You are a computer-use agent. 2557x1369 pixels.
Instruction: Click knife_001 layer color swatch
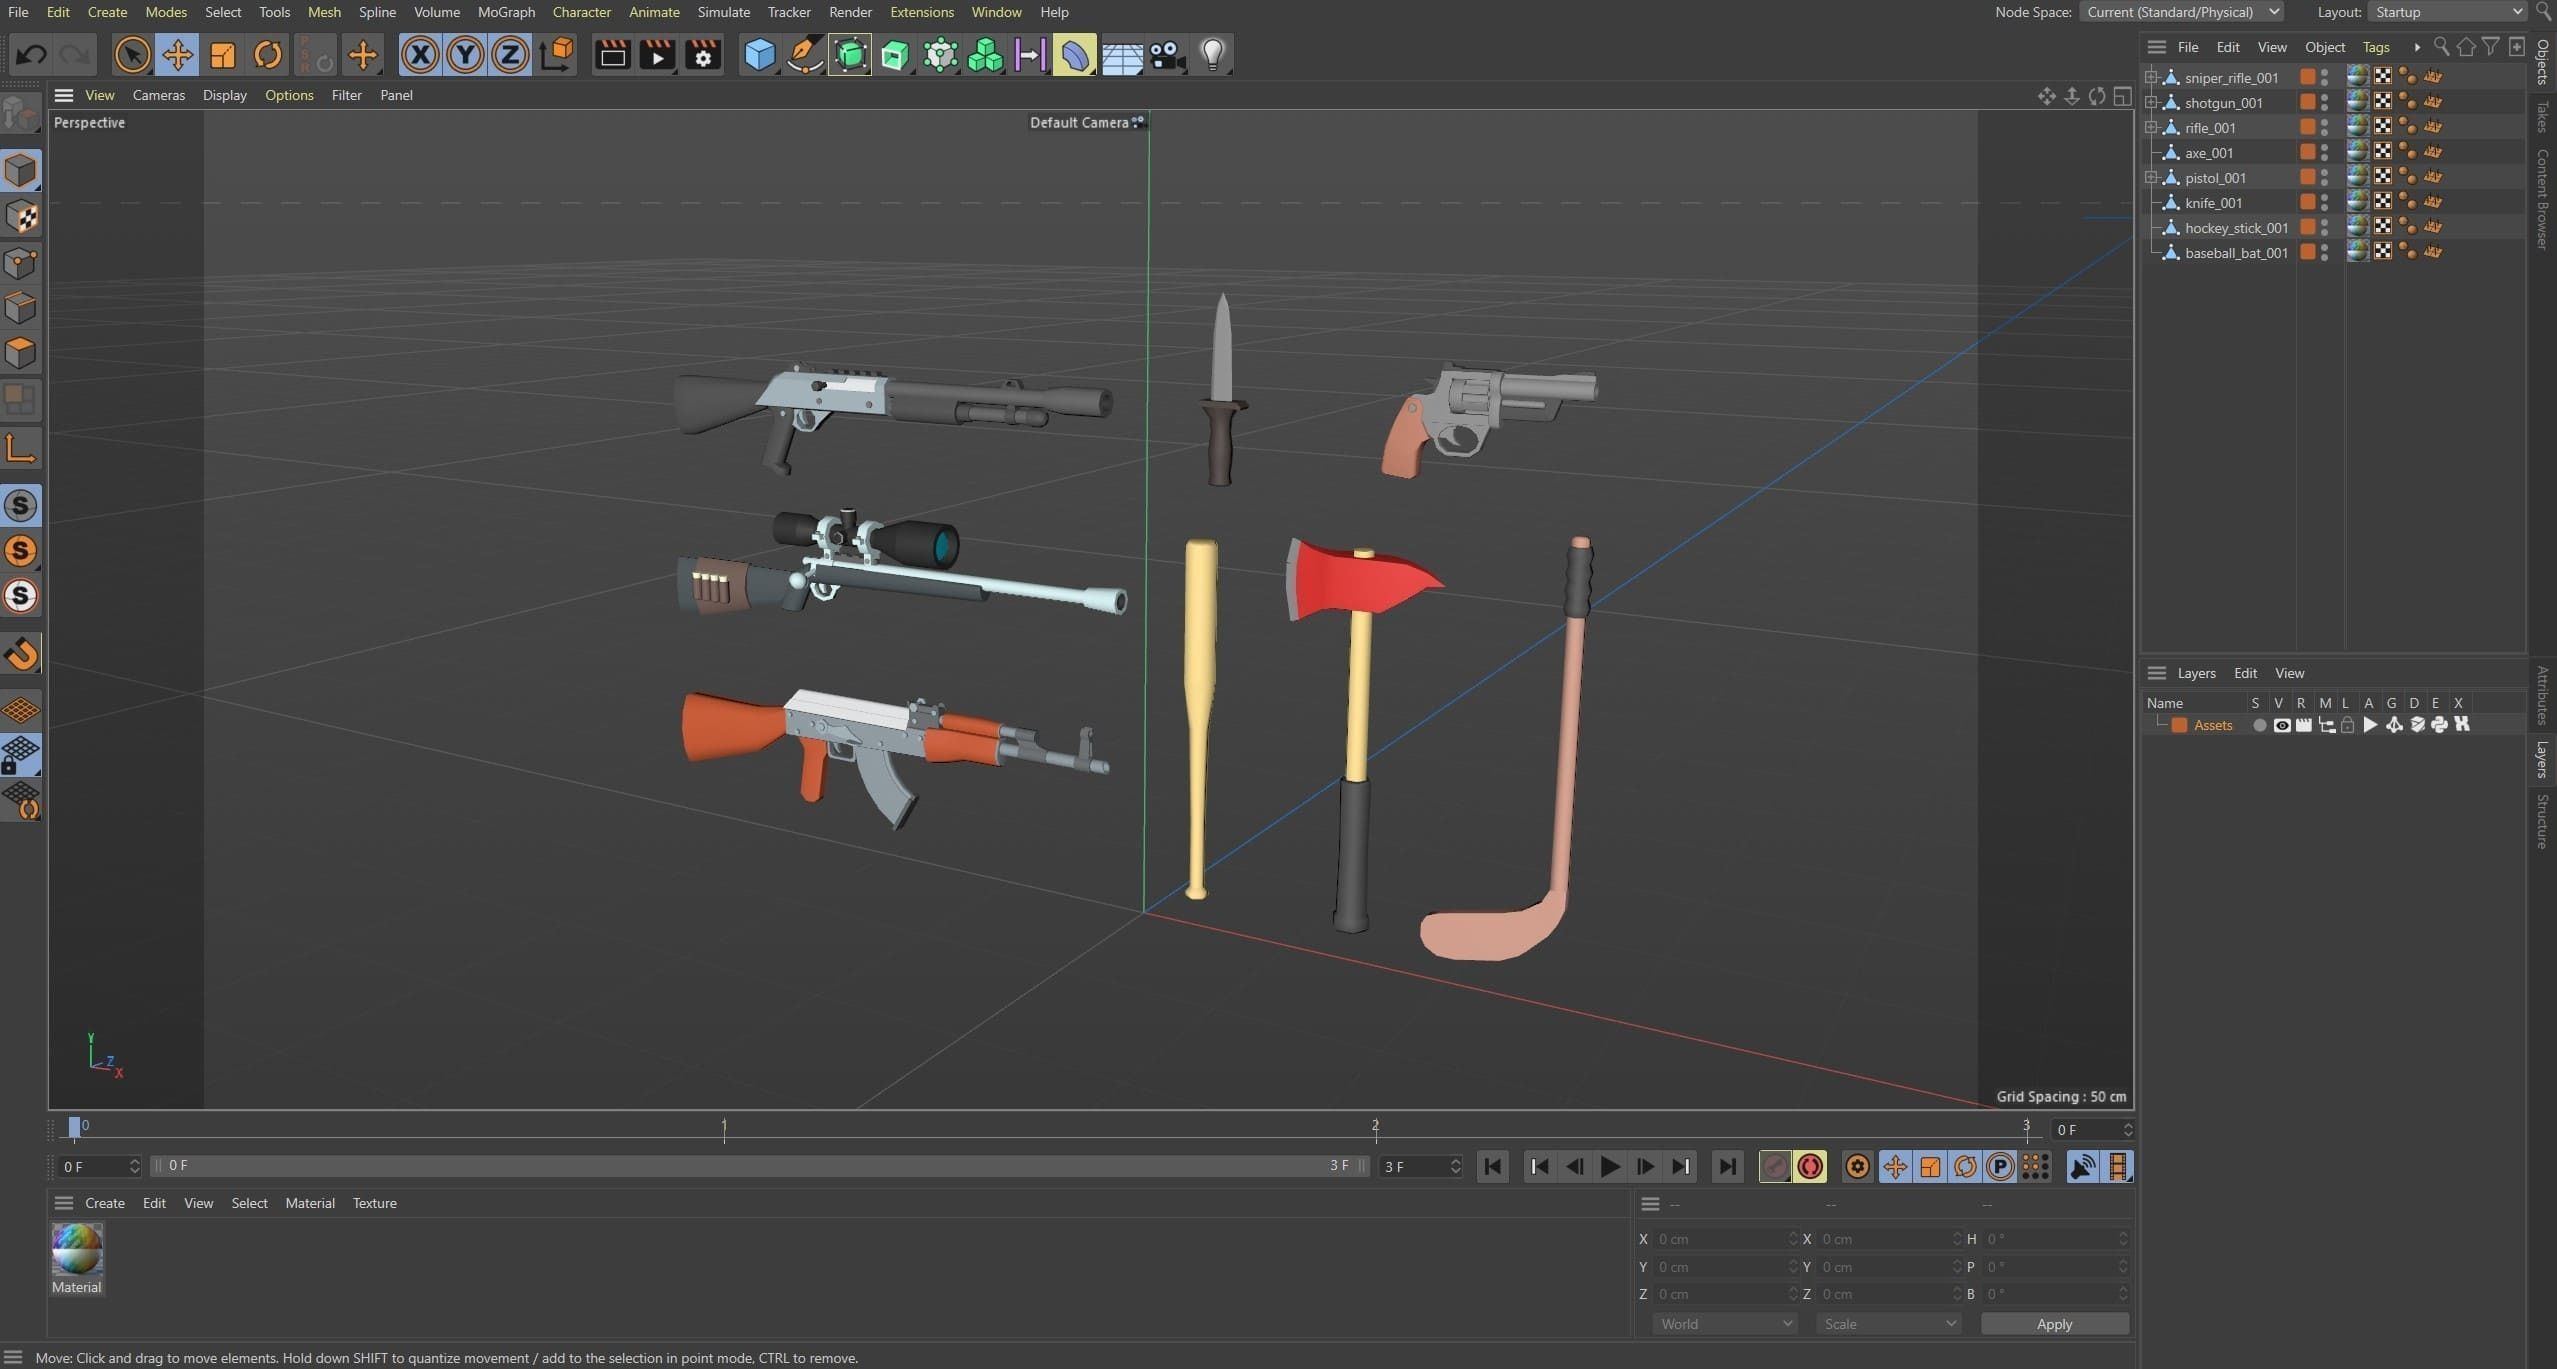point(2308,202)
